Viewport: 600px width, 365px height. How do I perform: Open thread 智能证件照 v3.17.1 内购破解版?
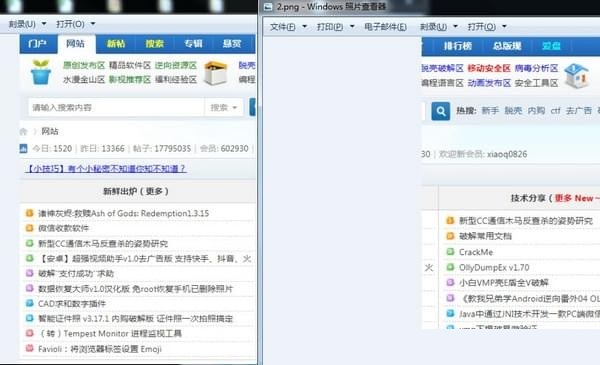tap(135, 318)
